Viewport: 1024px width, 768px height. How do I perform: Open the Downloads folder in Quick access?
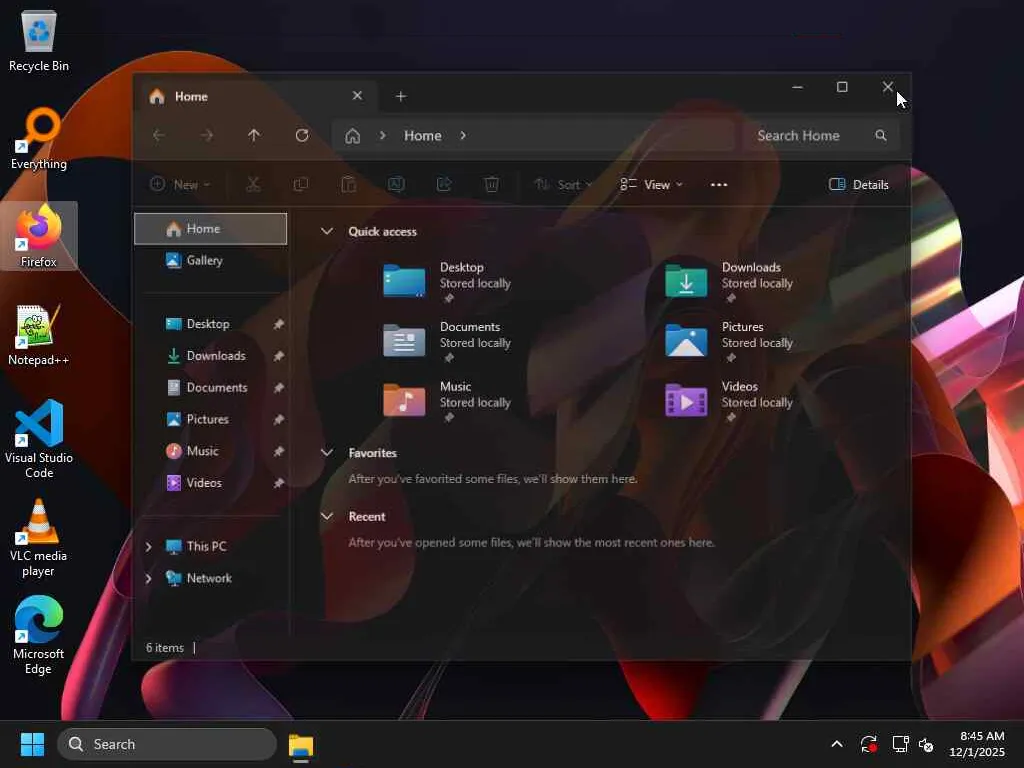(x=729, y=281)
